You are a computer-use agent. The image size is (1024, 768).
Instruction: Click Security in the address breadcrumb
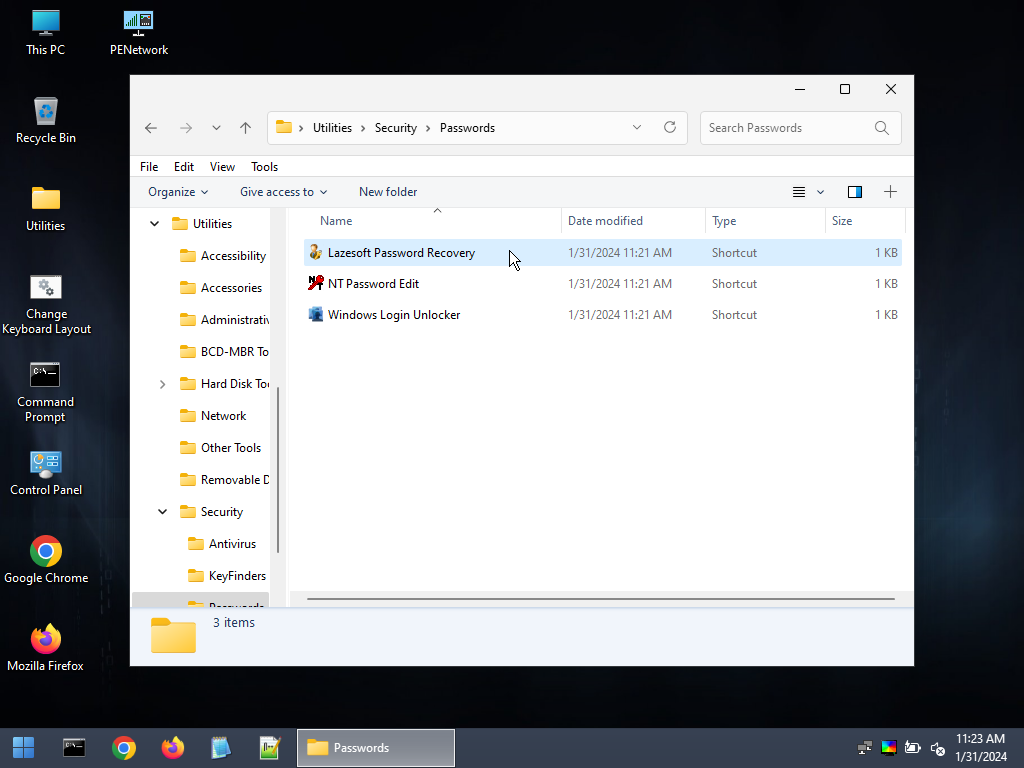(x=396, y=128)
